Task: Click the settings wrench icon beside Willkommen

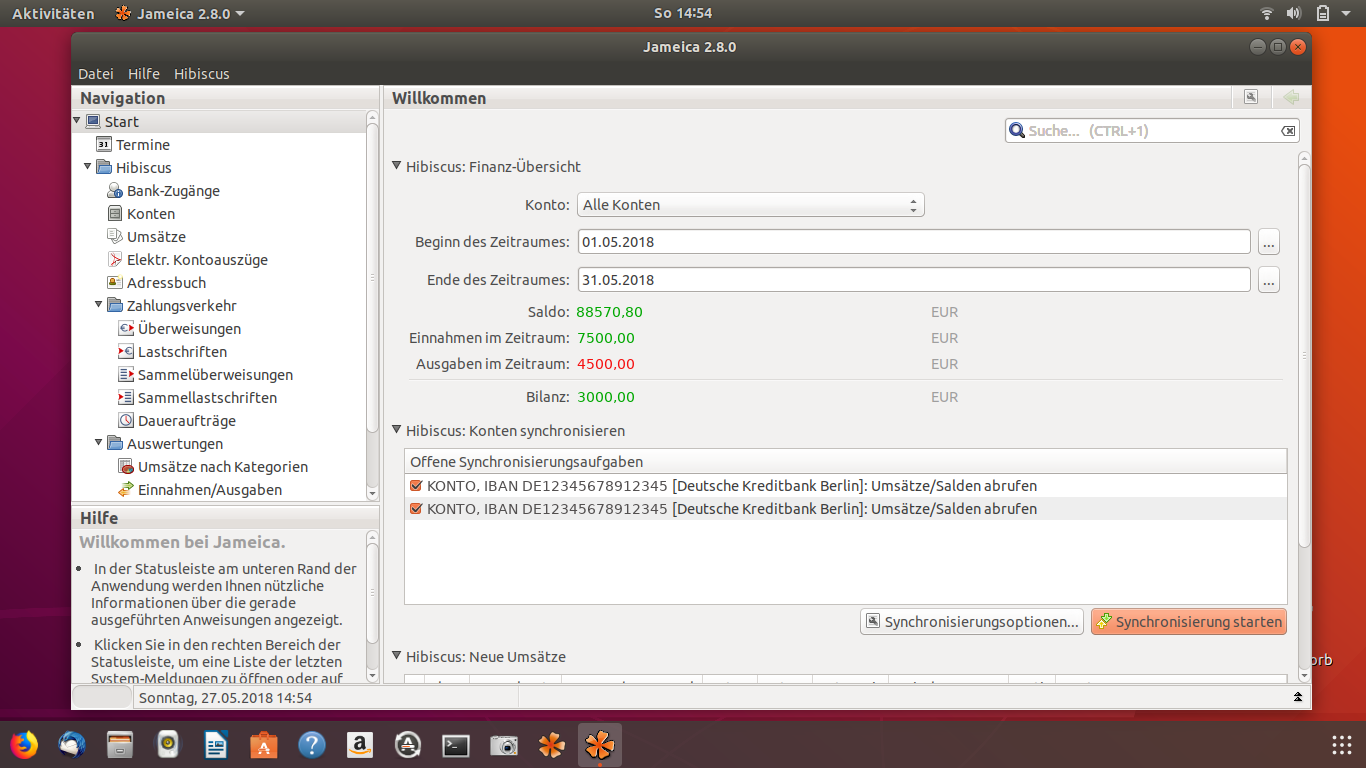Action: [x=1250, y=97]
